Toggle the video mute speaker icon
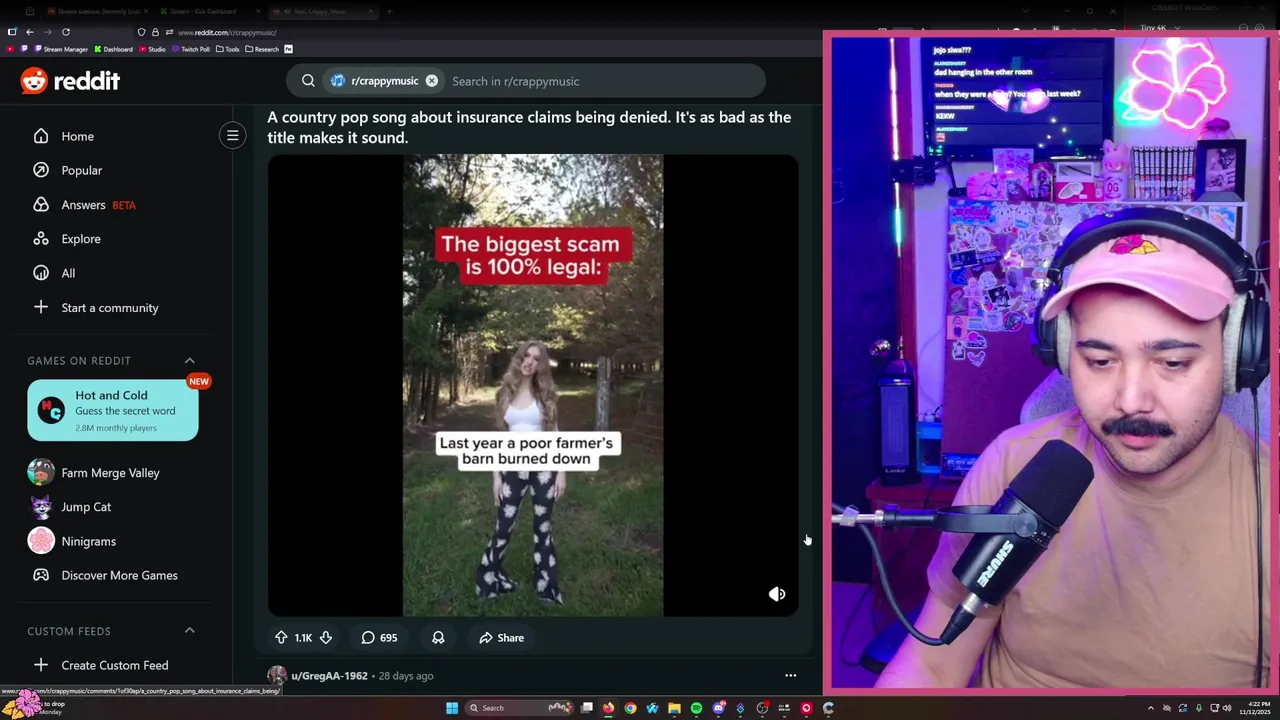The image size is (1280, 720). [777, 594]
